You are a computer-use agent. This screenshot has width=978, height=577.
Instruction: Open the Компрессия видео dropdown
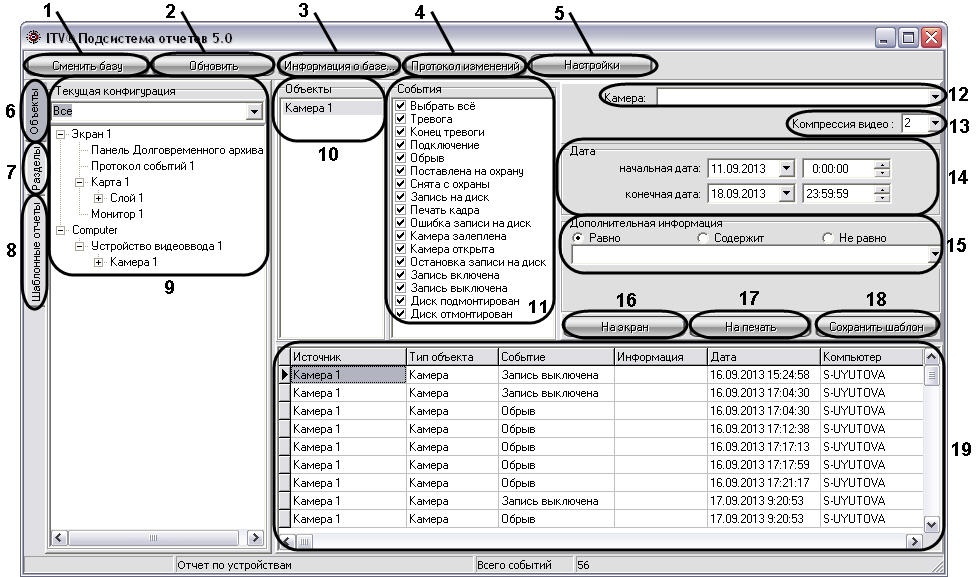pyautogui.click(x=933, y=123)
